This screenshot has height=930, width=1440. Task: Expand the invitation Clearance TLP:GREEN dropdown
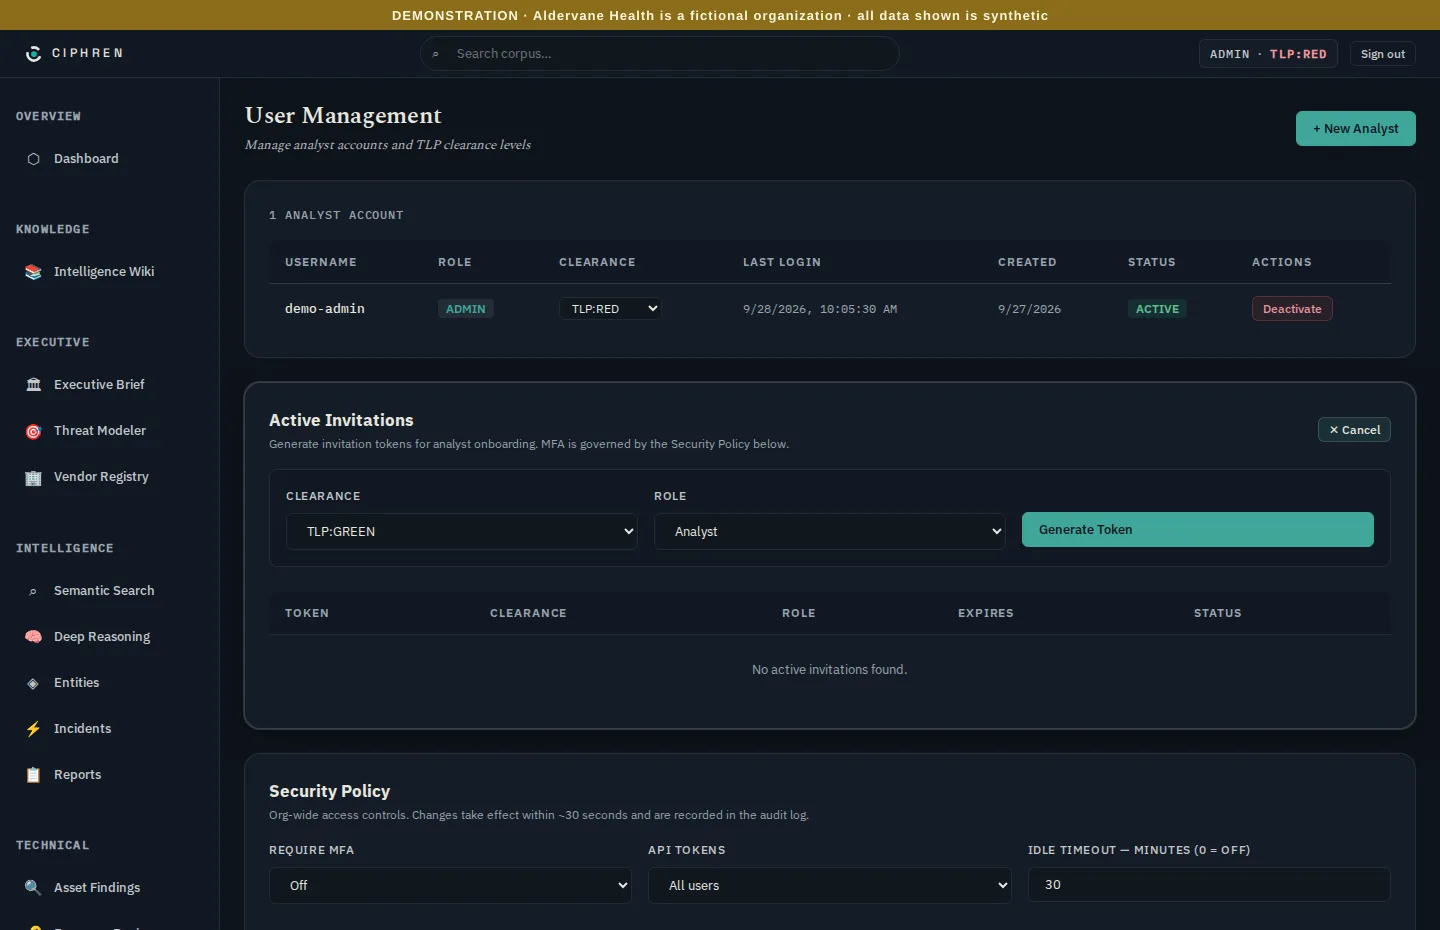click(462, 531)
